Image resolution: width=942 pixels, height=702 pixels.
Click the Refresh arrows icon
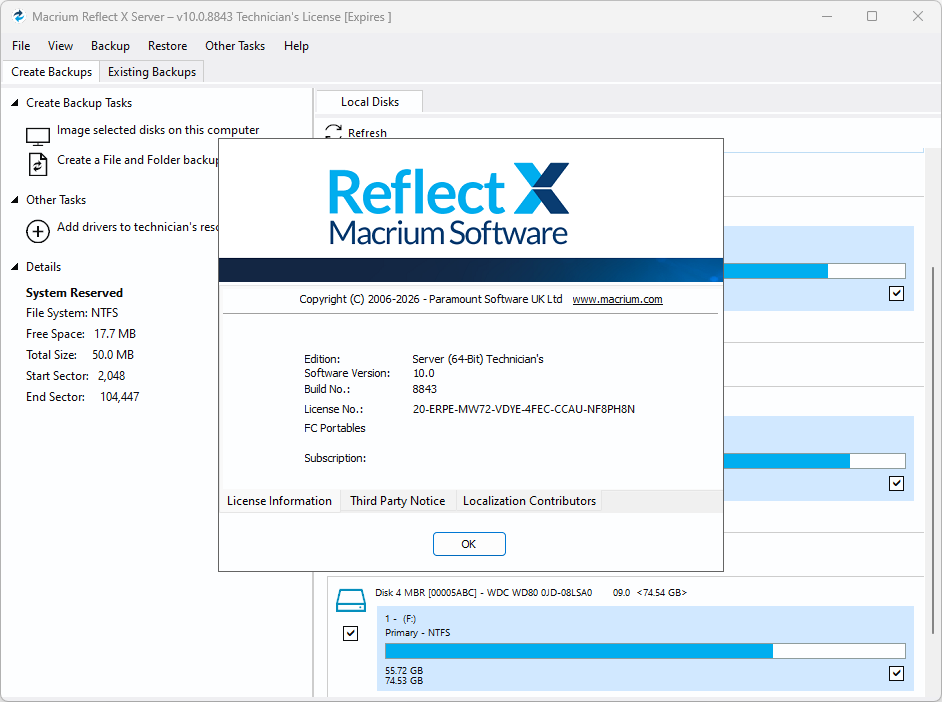(333, 131)
